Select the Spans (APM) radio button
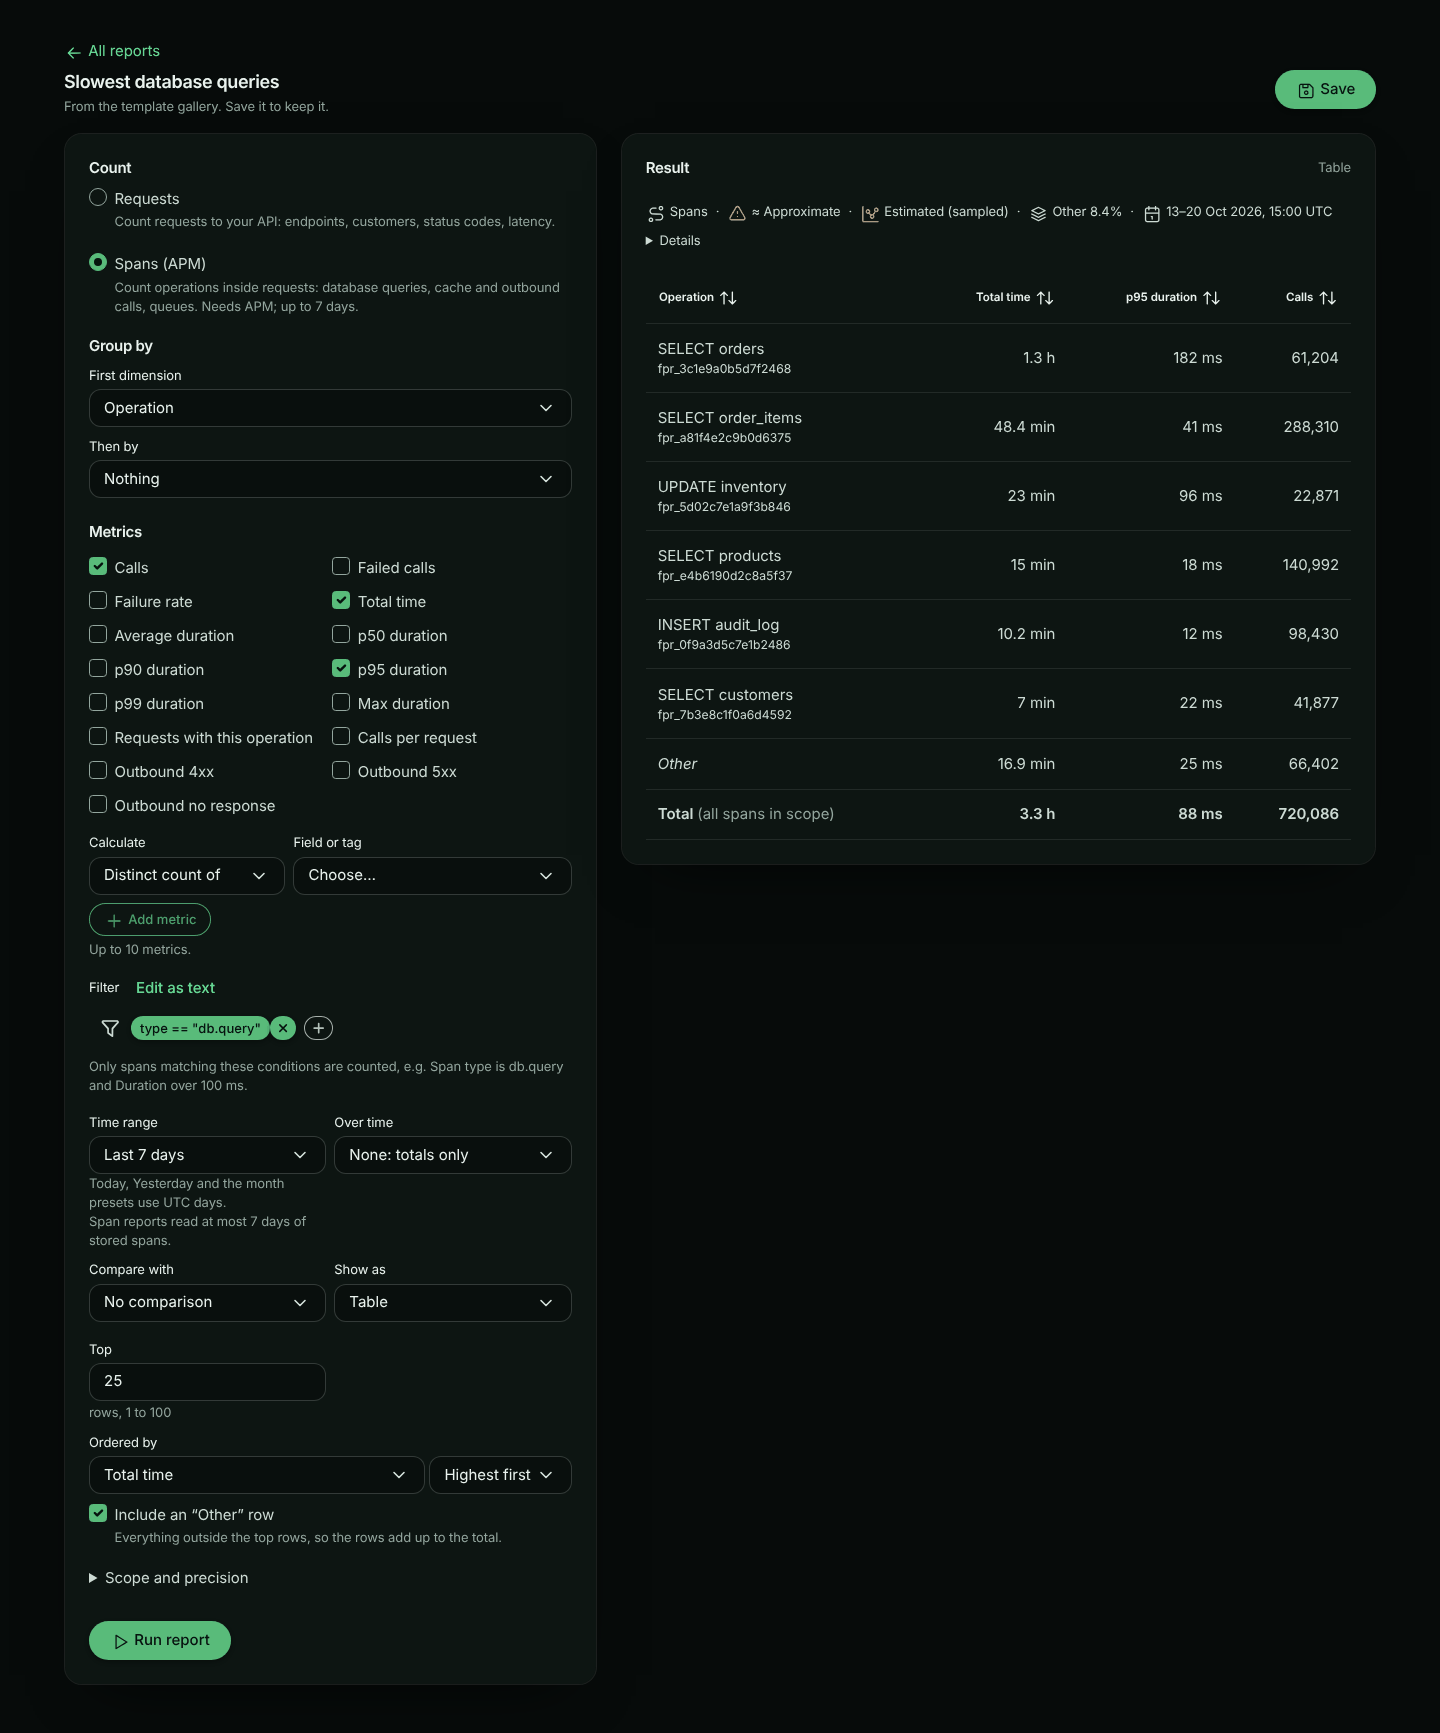 point(98,262)
